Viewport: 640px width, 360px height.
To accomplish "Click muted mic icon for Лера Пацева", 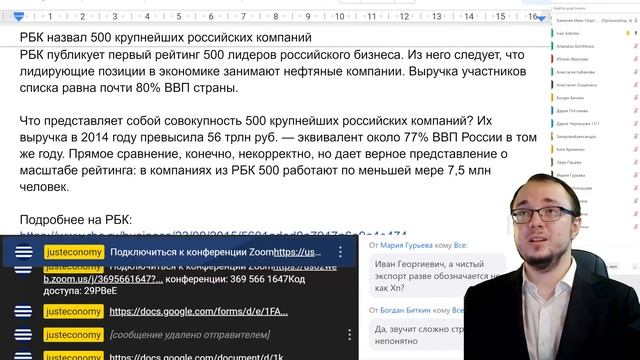I will click(x=636, y=162).
